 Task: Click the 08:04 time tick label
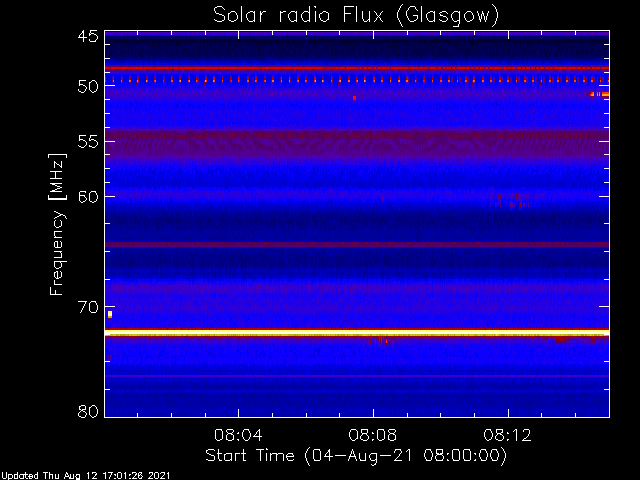pos(238,435)
